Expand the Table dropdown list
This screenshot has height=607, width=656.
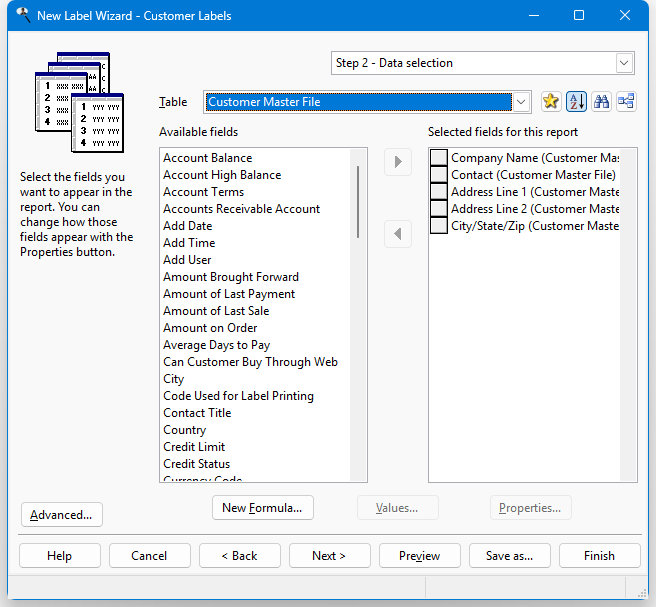click(520, 101)
